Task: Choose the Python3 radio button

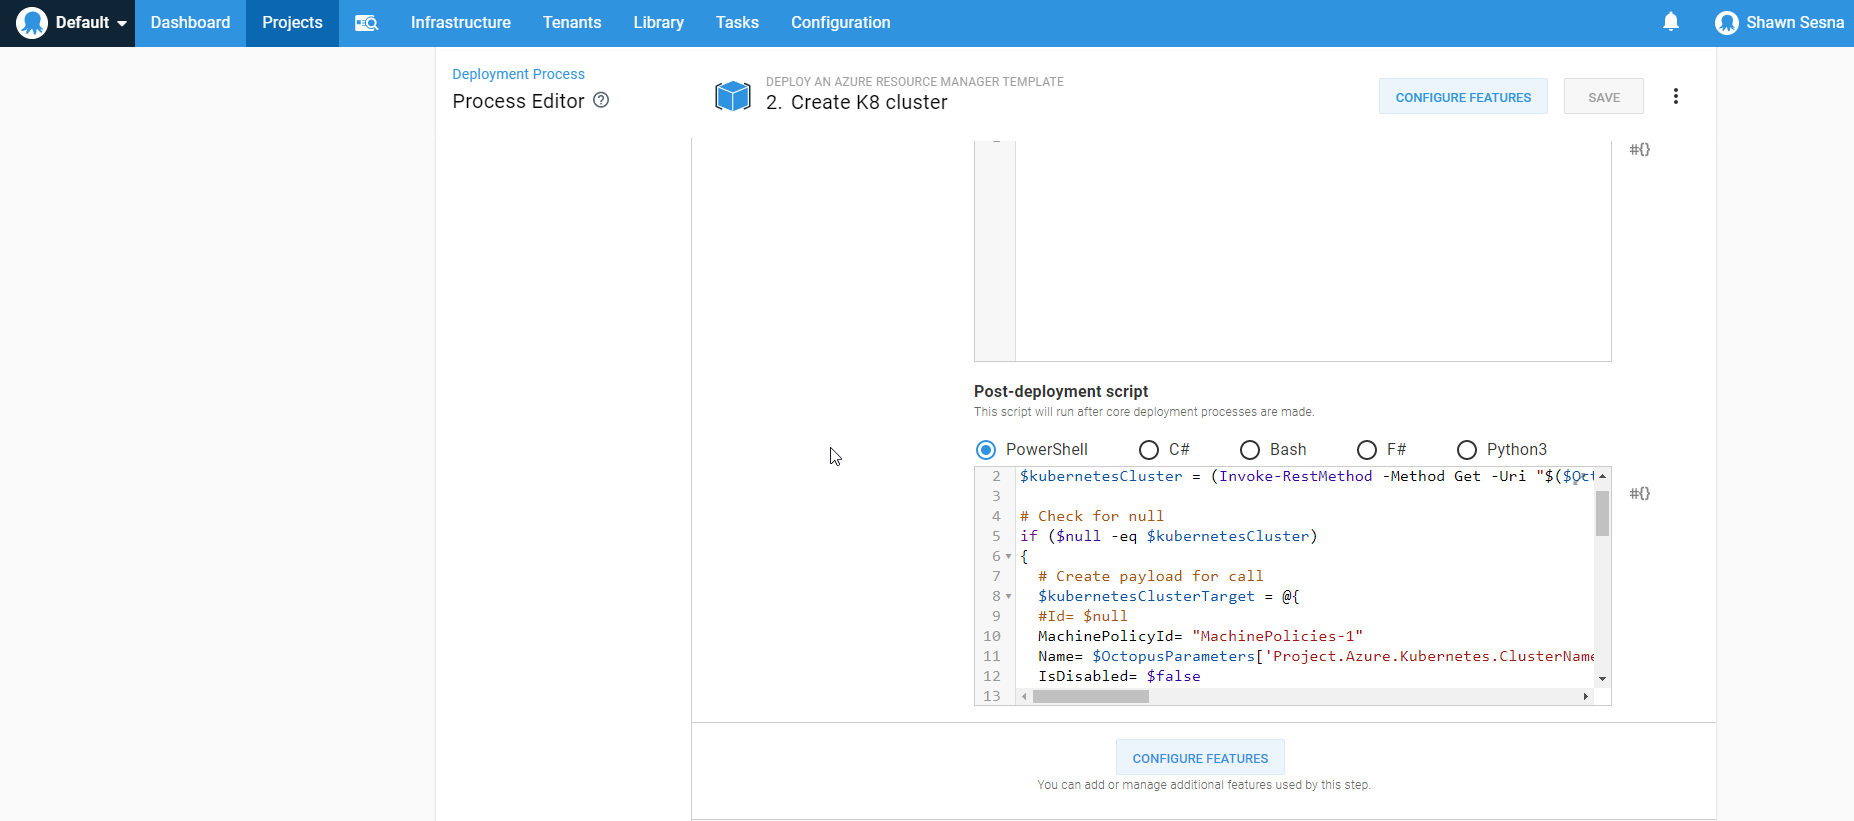Action: coord(1467,450)
